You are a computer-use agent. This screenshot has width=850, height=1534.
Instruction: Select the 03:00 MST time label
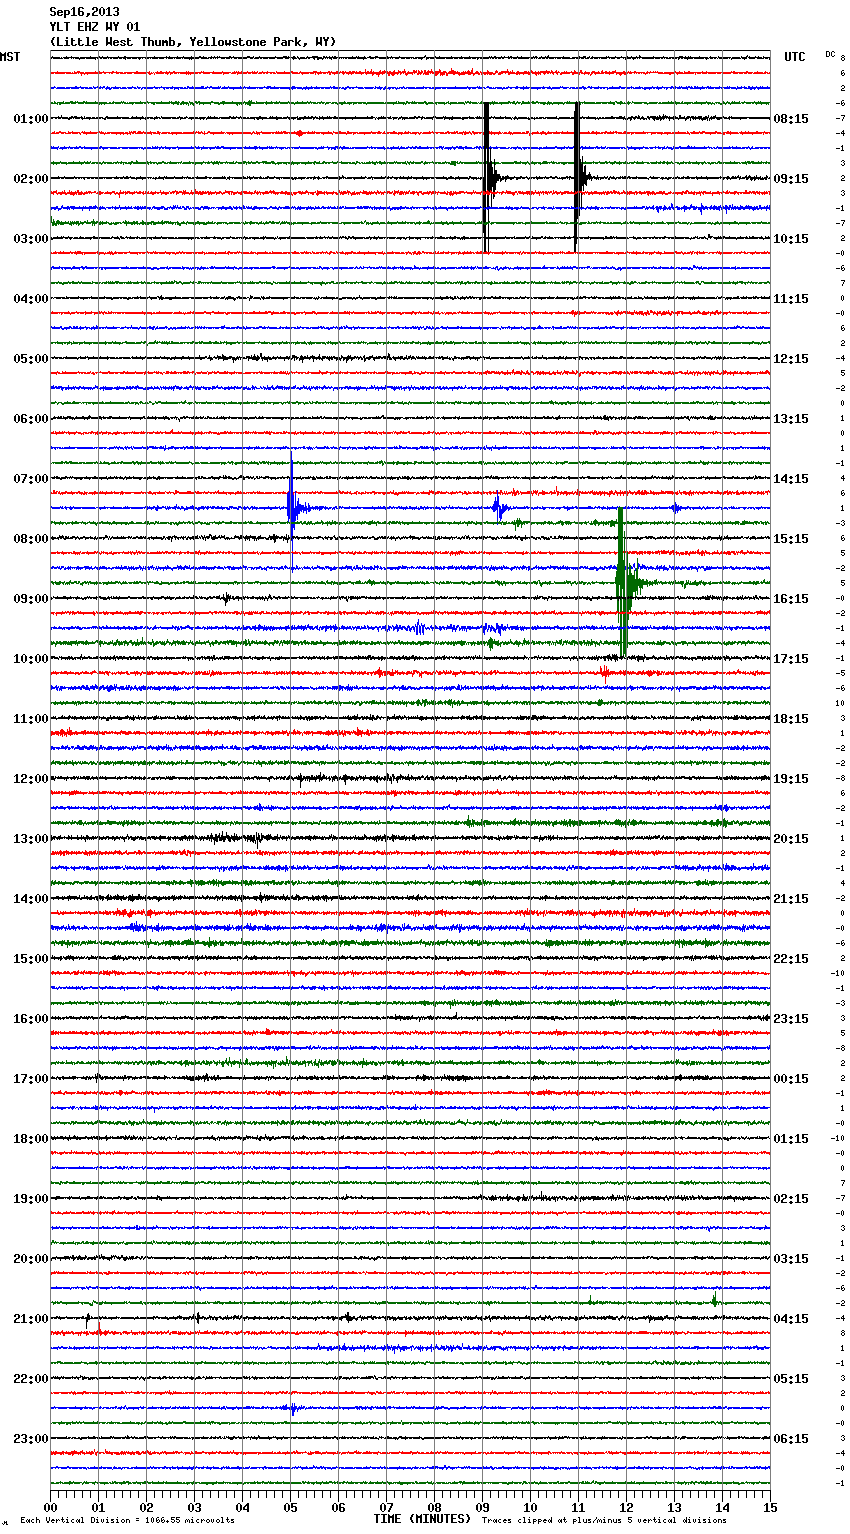coord(31,239)
